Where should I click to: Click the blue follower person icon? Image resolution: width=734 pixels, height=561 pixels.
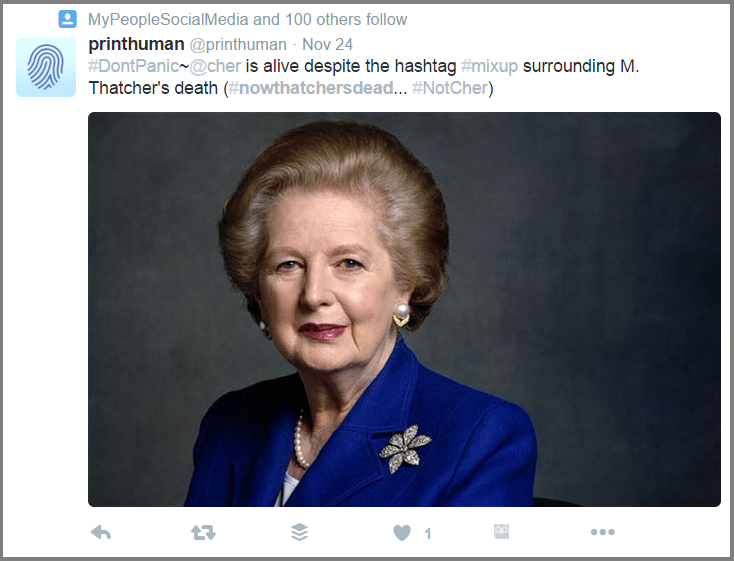[x=67, y=19]
